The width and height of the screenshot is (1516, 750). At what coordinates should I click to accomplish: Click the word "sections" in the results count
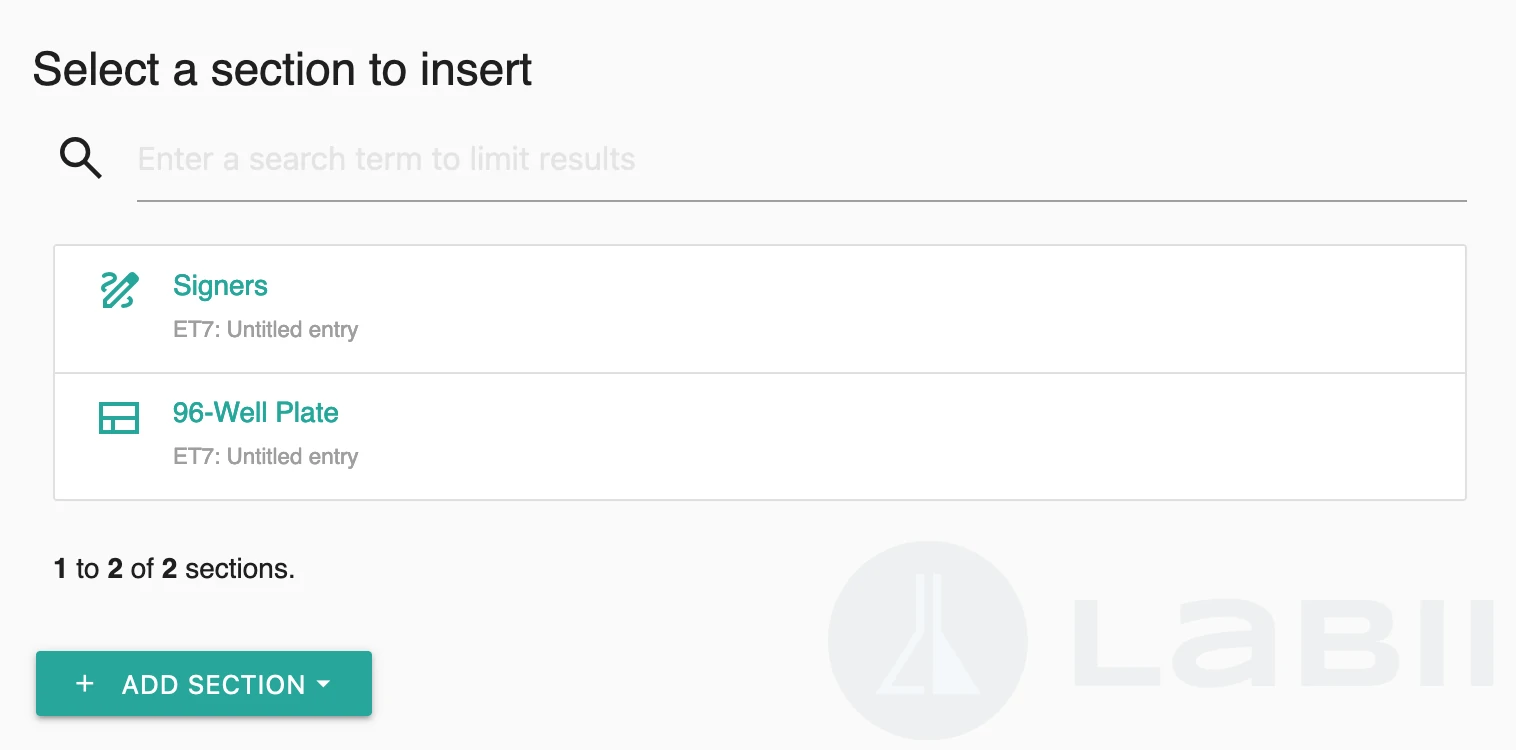[x=239, y=569]
